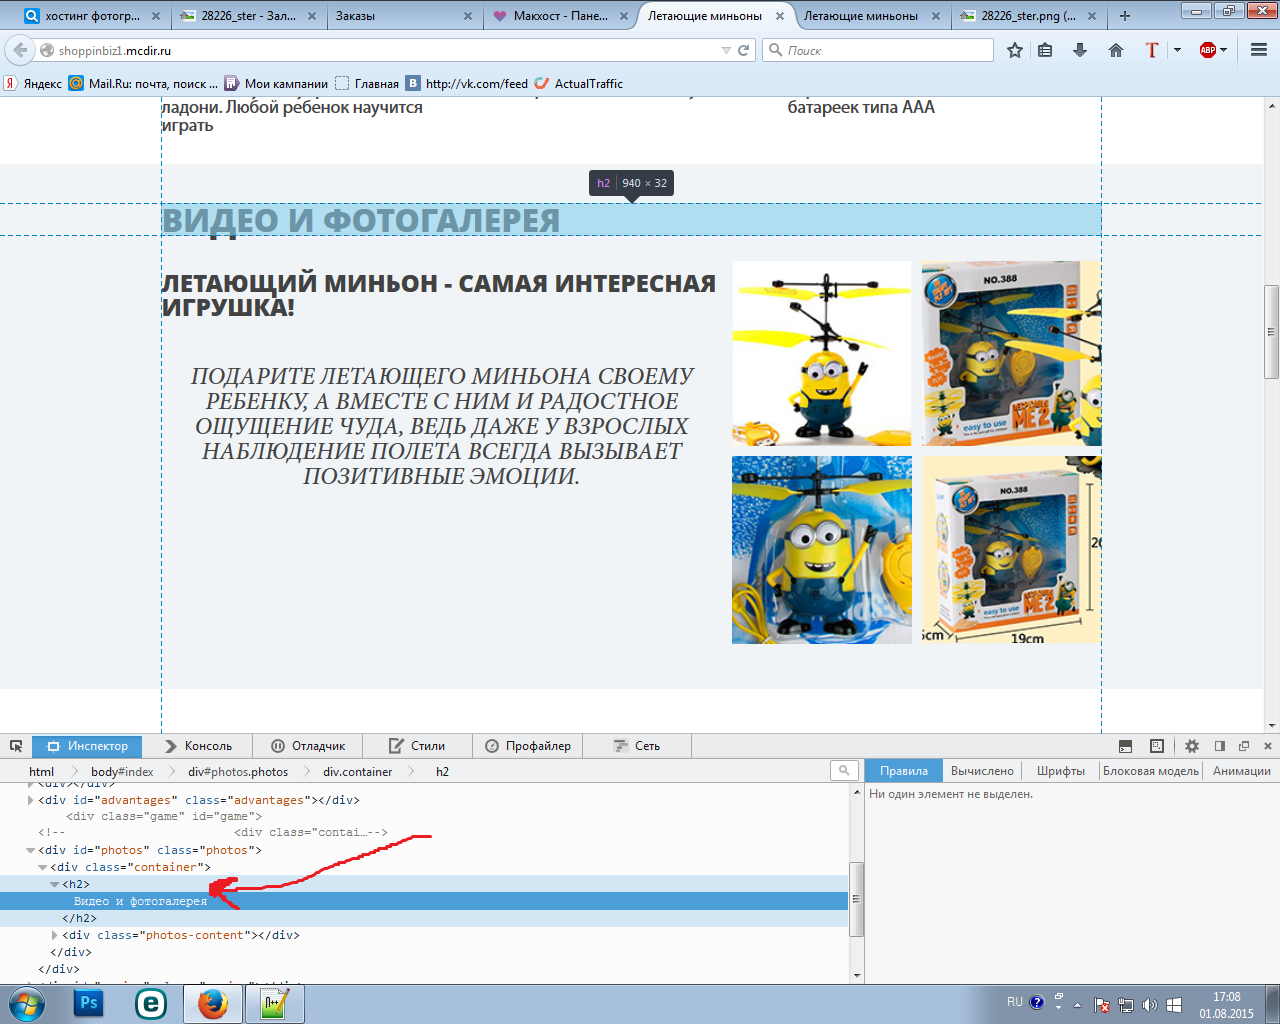This screenshot has width=1280, height=1024.
Task: Close the developer tools panel
Action: 1268,746
